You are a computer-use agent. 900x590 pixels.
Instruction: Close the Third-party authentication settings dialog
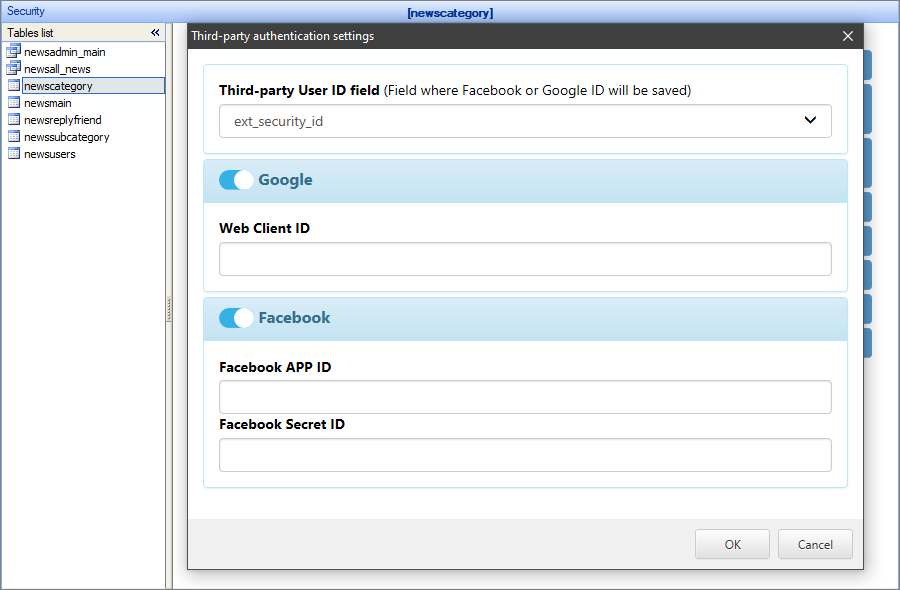pyautogui.click(x=848, y=35)
